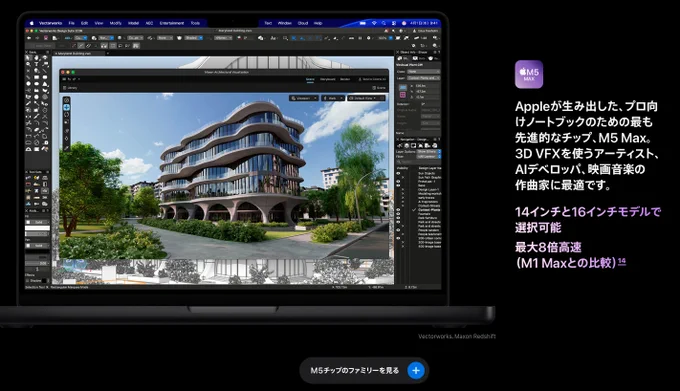Switch to Data tab in Object Info palette
This screenshot has width=680, height=391.
[x=418, y=59]
